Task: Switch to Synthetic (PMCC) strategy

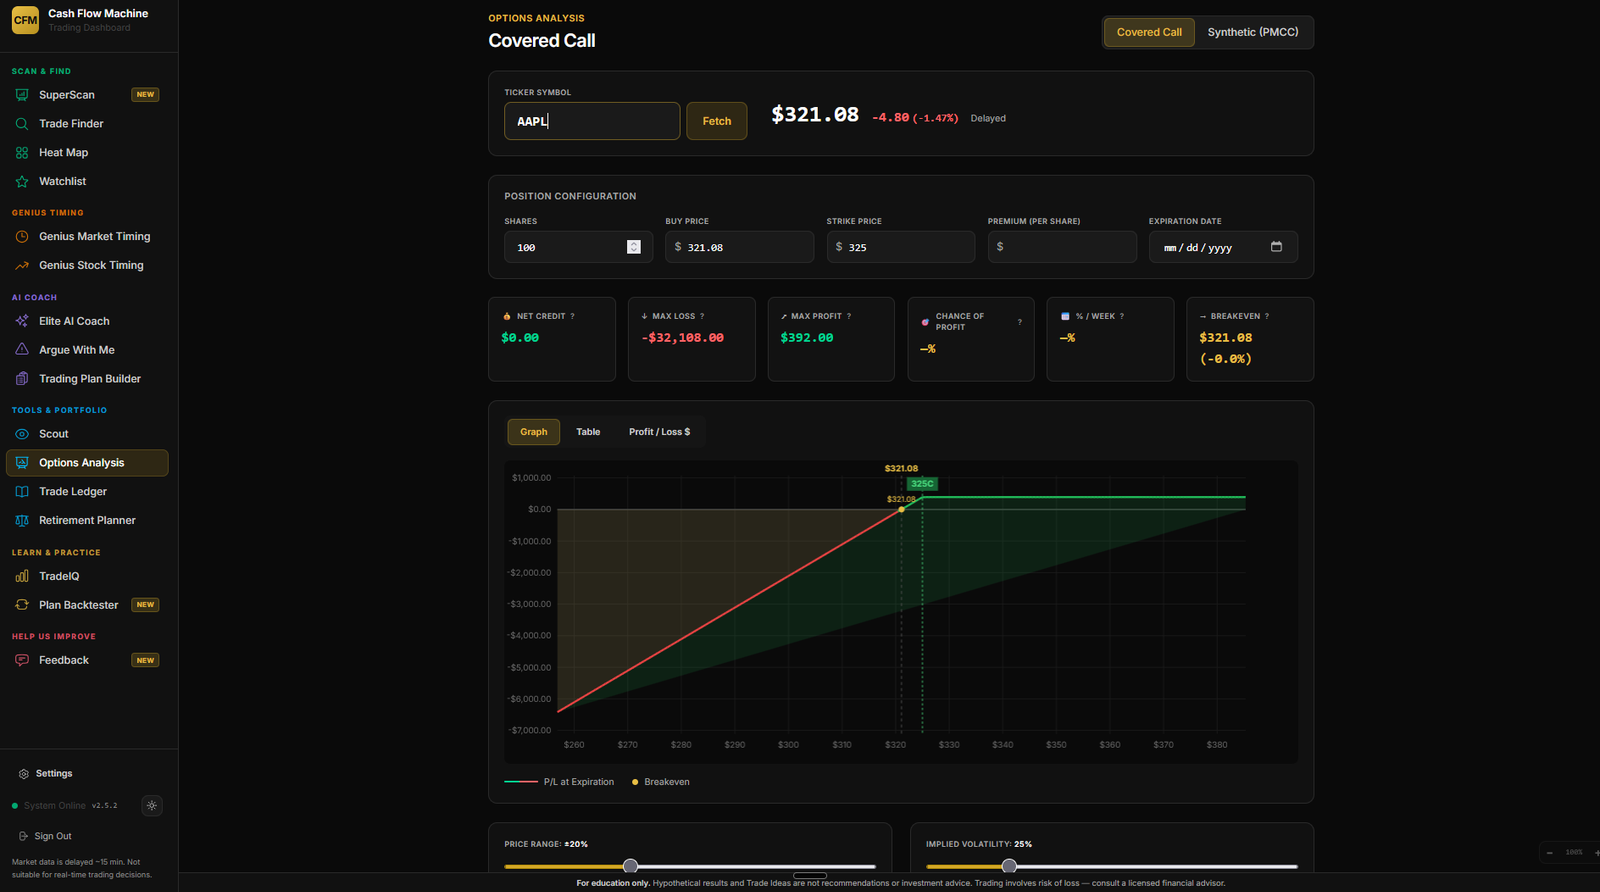Action: pyautogui.click(x=1253, y=32)
